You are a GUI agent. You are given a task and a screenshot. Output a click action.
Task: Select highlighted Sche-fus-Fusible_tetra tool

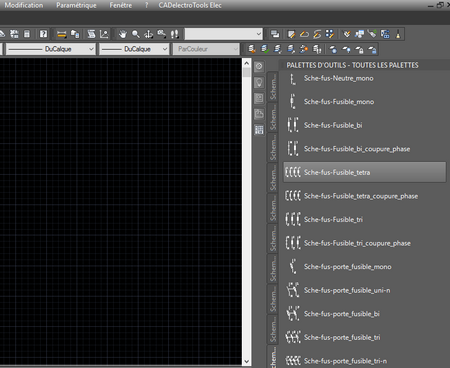pyautogui.click(x=365, y=172)
